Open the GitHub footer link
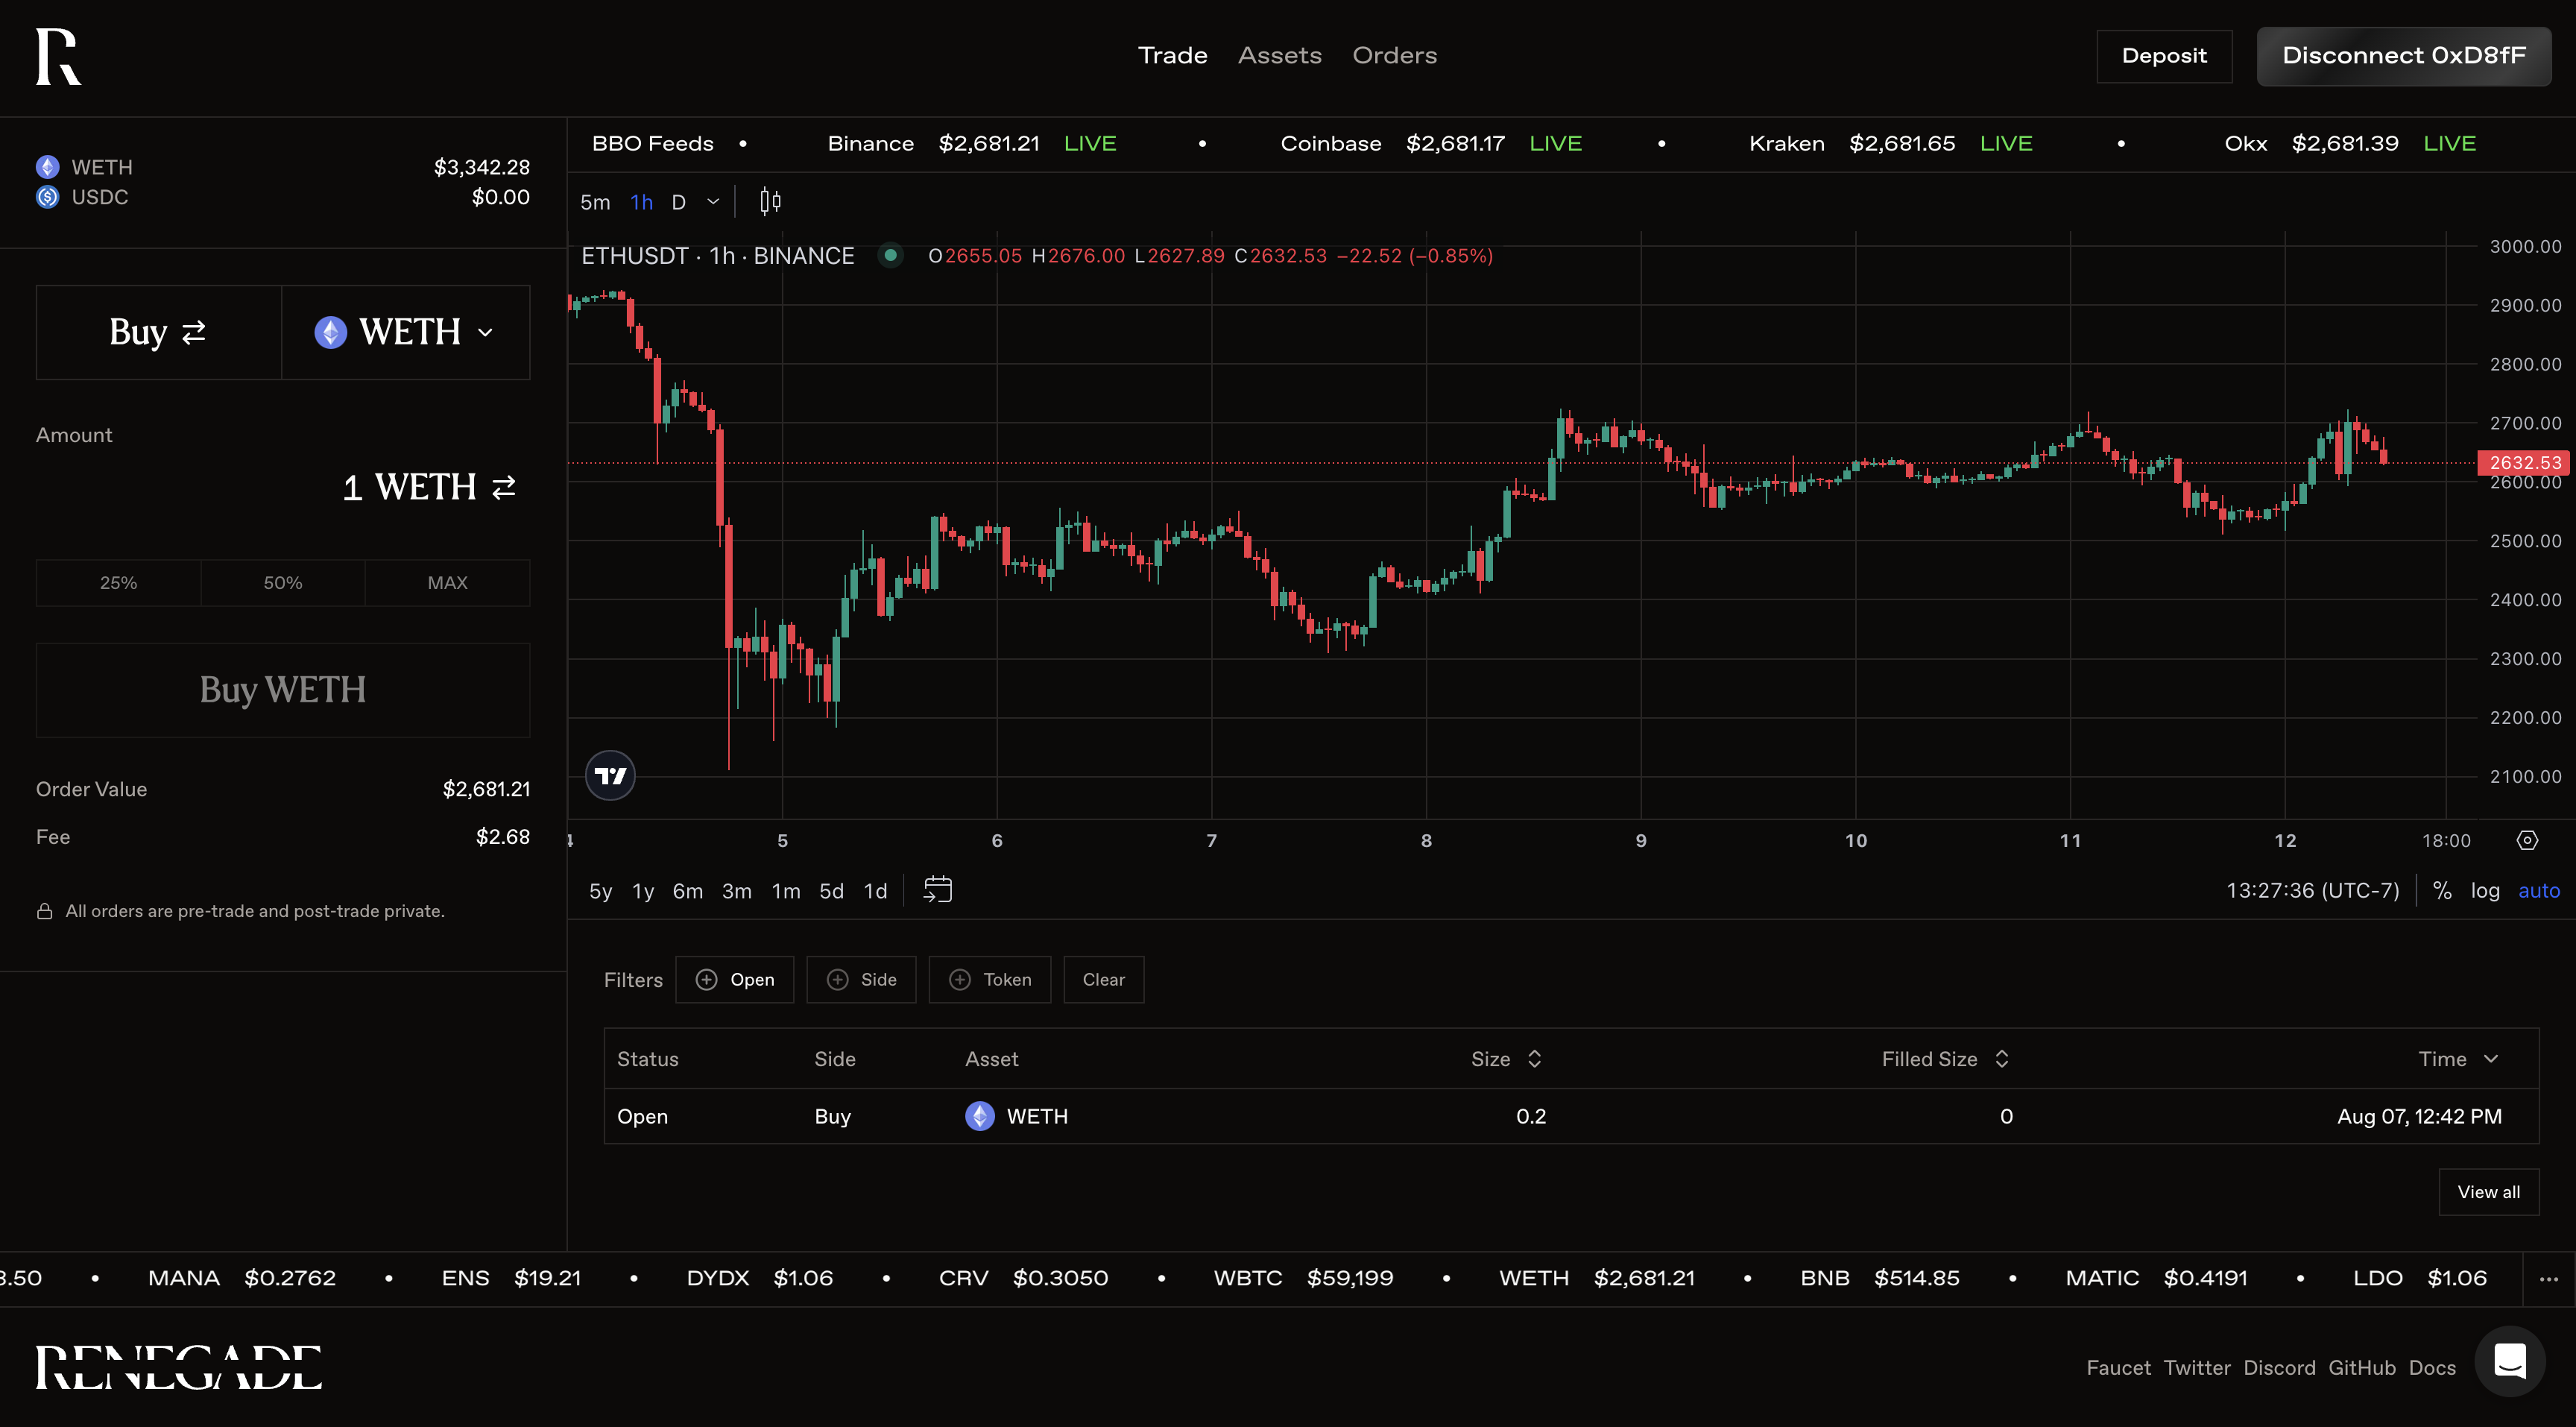The image size is (2576, 1427). tap(2362, 1368)
